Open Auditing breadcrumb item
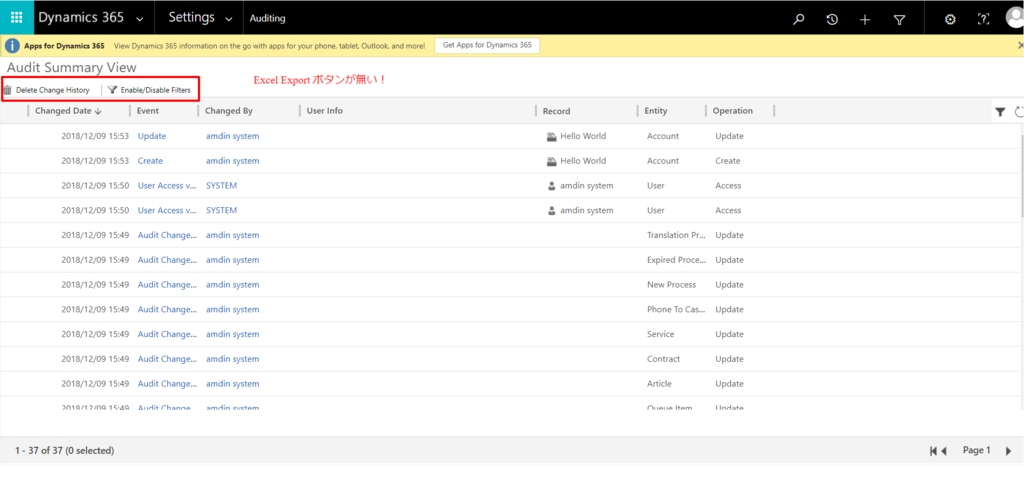This screenshot has width=1024, height=477. (x=267, y=19)
